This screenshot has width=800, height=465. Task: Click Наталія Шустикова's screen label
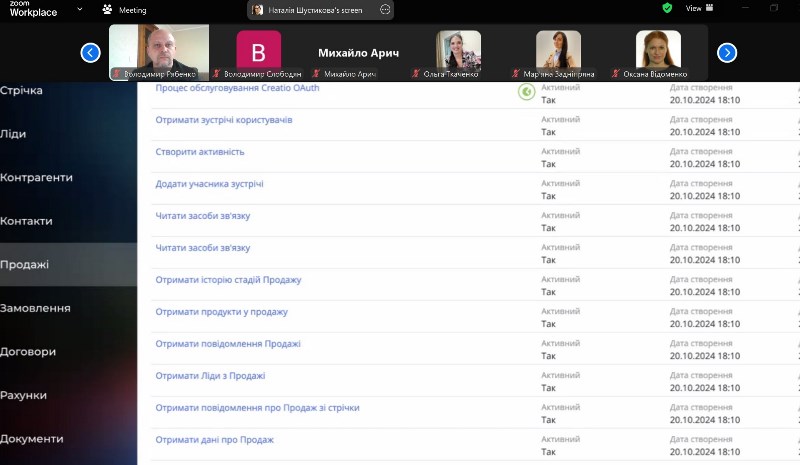pyautogui.click(x=315, y=10)
